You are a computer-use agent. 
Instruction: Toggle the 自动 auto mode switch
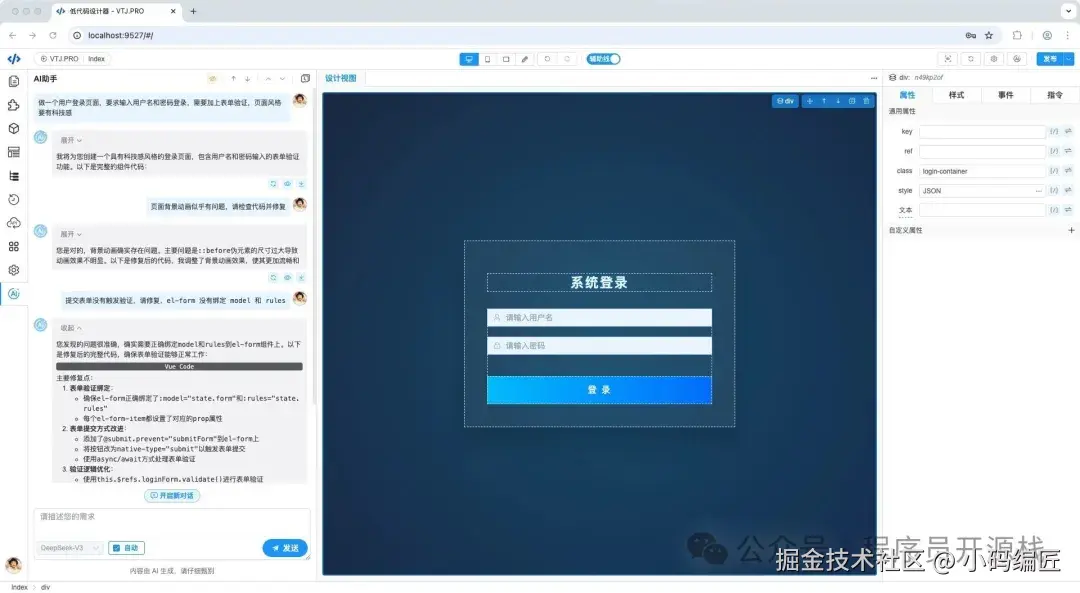tap(126, 547)
